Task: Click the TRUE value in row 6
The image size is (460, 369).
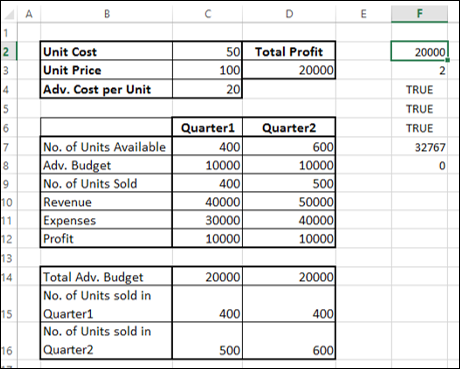Action: (419, 128)
